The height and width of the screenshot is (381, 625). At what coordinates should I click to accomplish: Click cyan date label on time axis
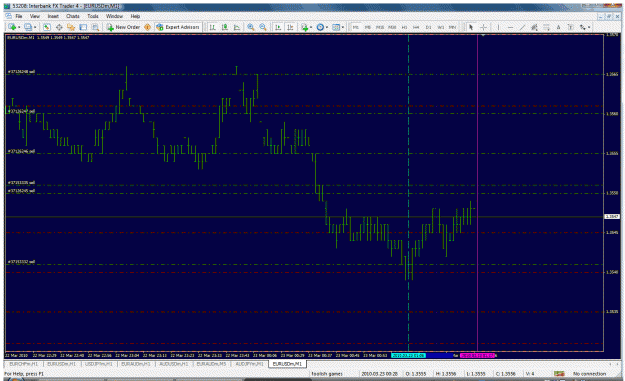pyautogui.click(x=409, y=355)
